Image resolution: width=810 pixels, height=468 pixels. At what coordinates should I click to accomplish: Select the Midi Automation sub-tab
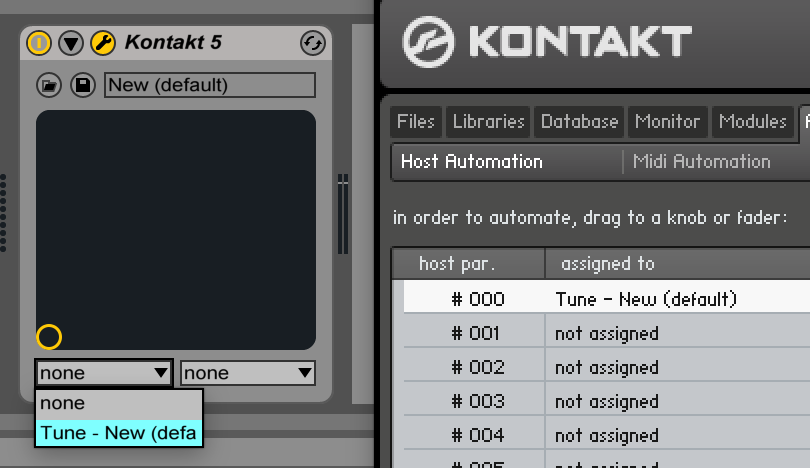(x=702, y=162)
